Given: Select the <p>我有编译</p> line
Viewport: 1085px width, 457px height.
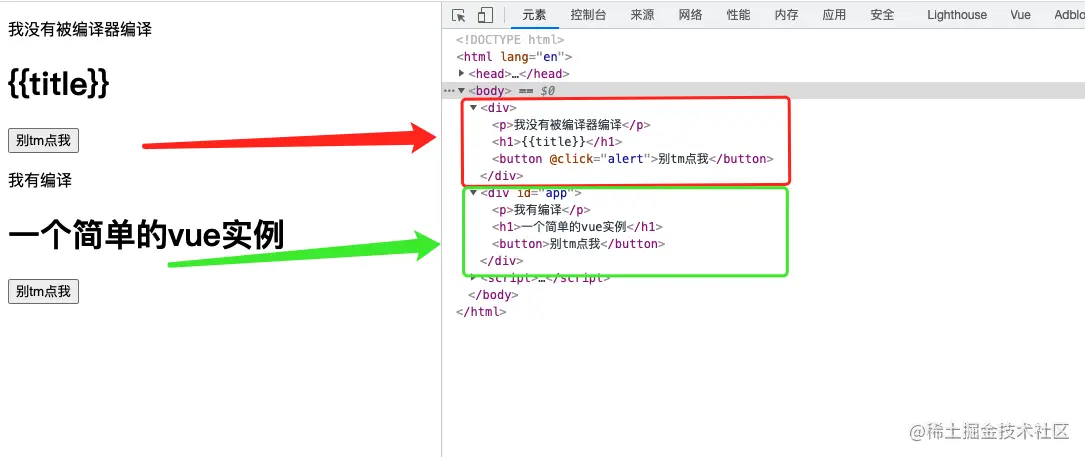Looking at the screenshot, I should point(541,210).
